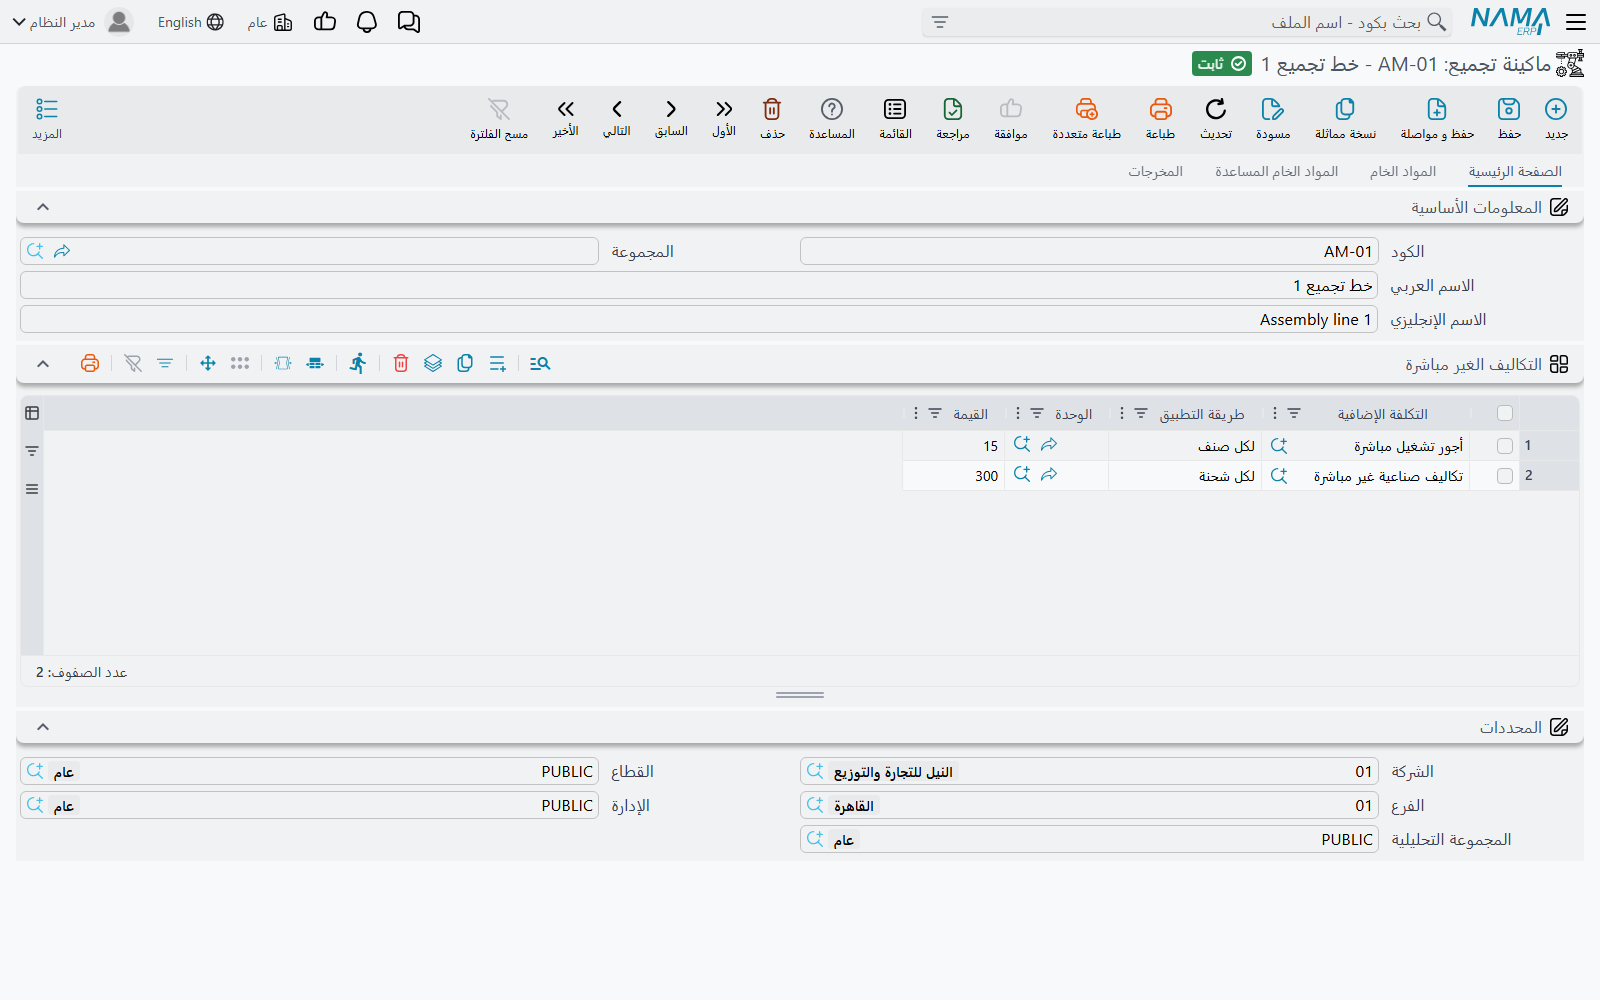Image resolution: width=1600 pixels, height=1000 pixels.
Task: Click the حذف trash icon in top toolbar
Action: click(772, 109)
